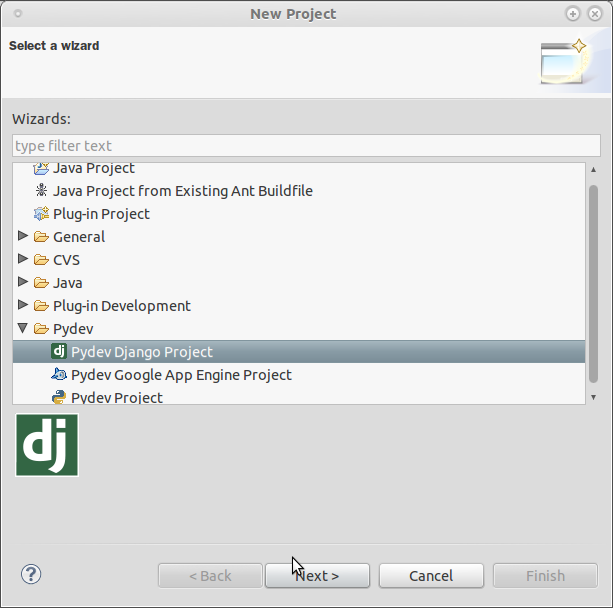613x608 pixels.
Task: Click the dj icon of Pydev Django Project row
Action: (x=59, y=351)
